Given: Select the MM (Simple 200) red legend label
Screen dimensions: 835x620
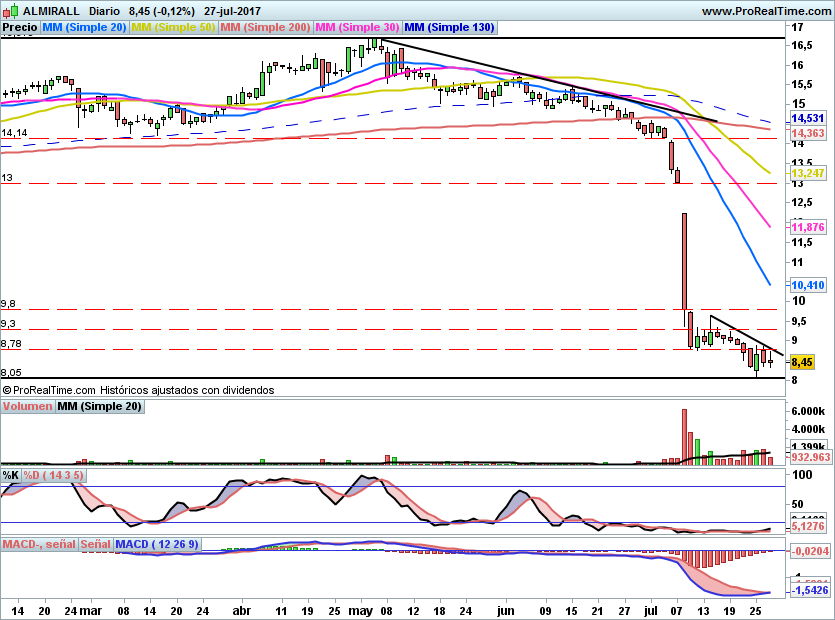Looking at the screenshot, I should (265, 27).
